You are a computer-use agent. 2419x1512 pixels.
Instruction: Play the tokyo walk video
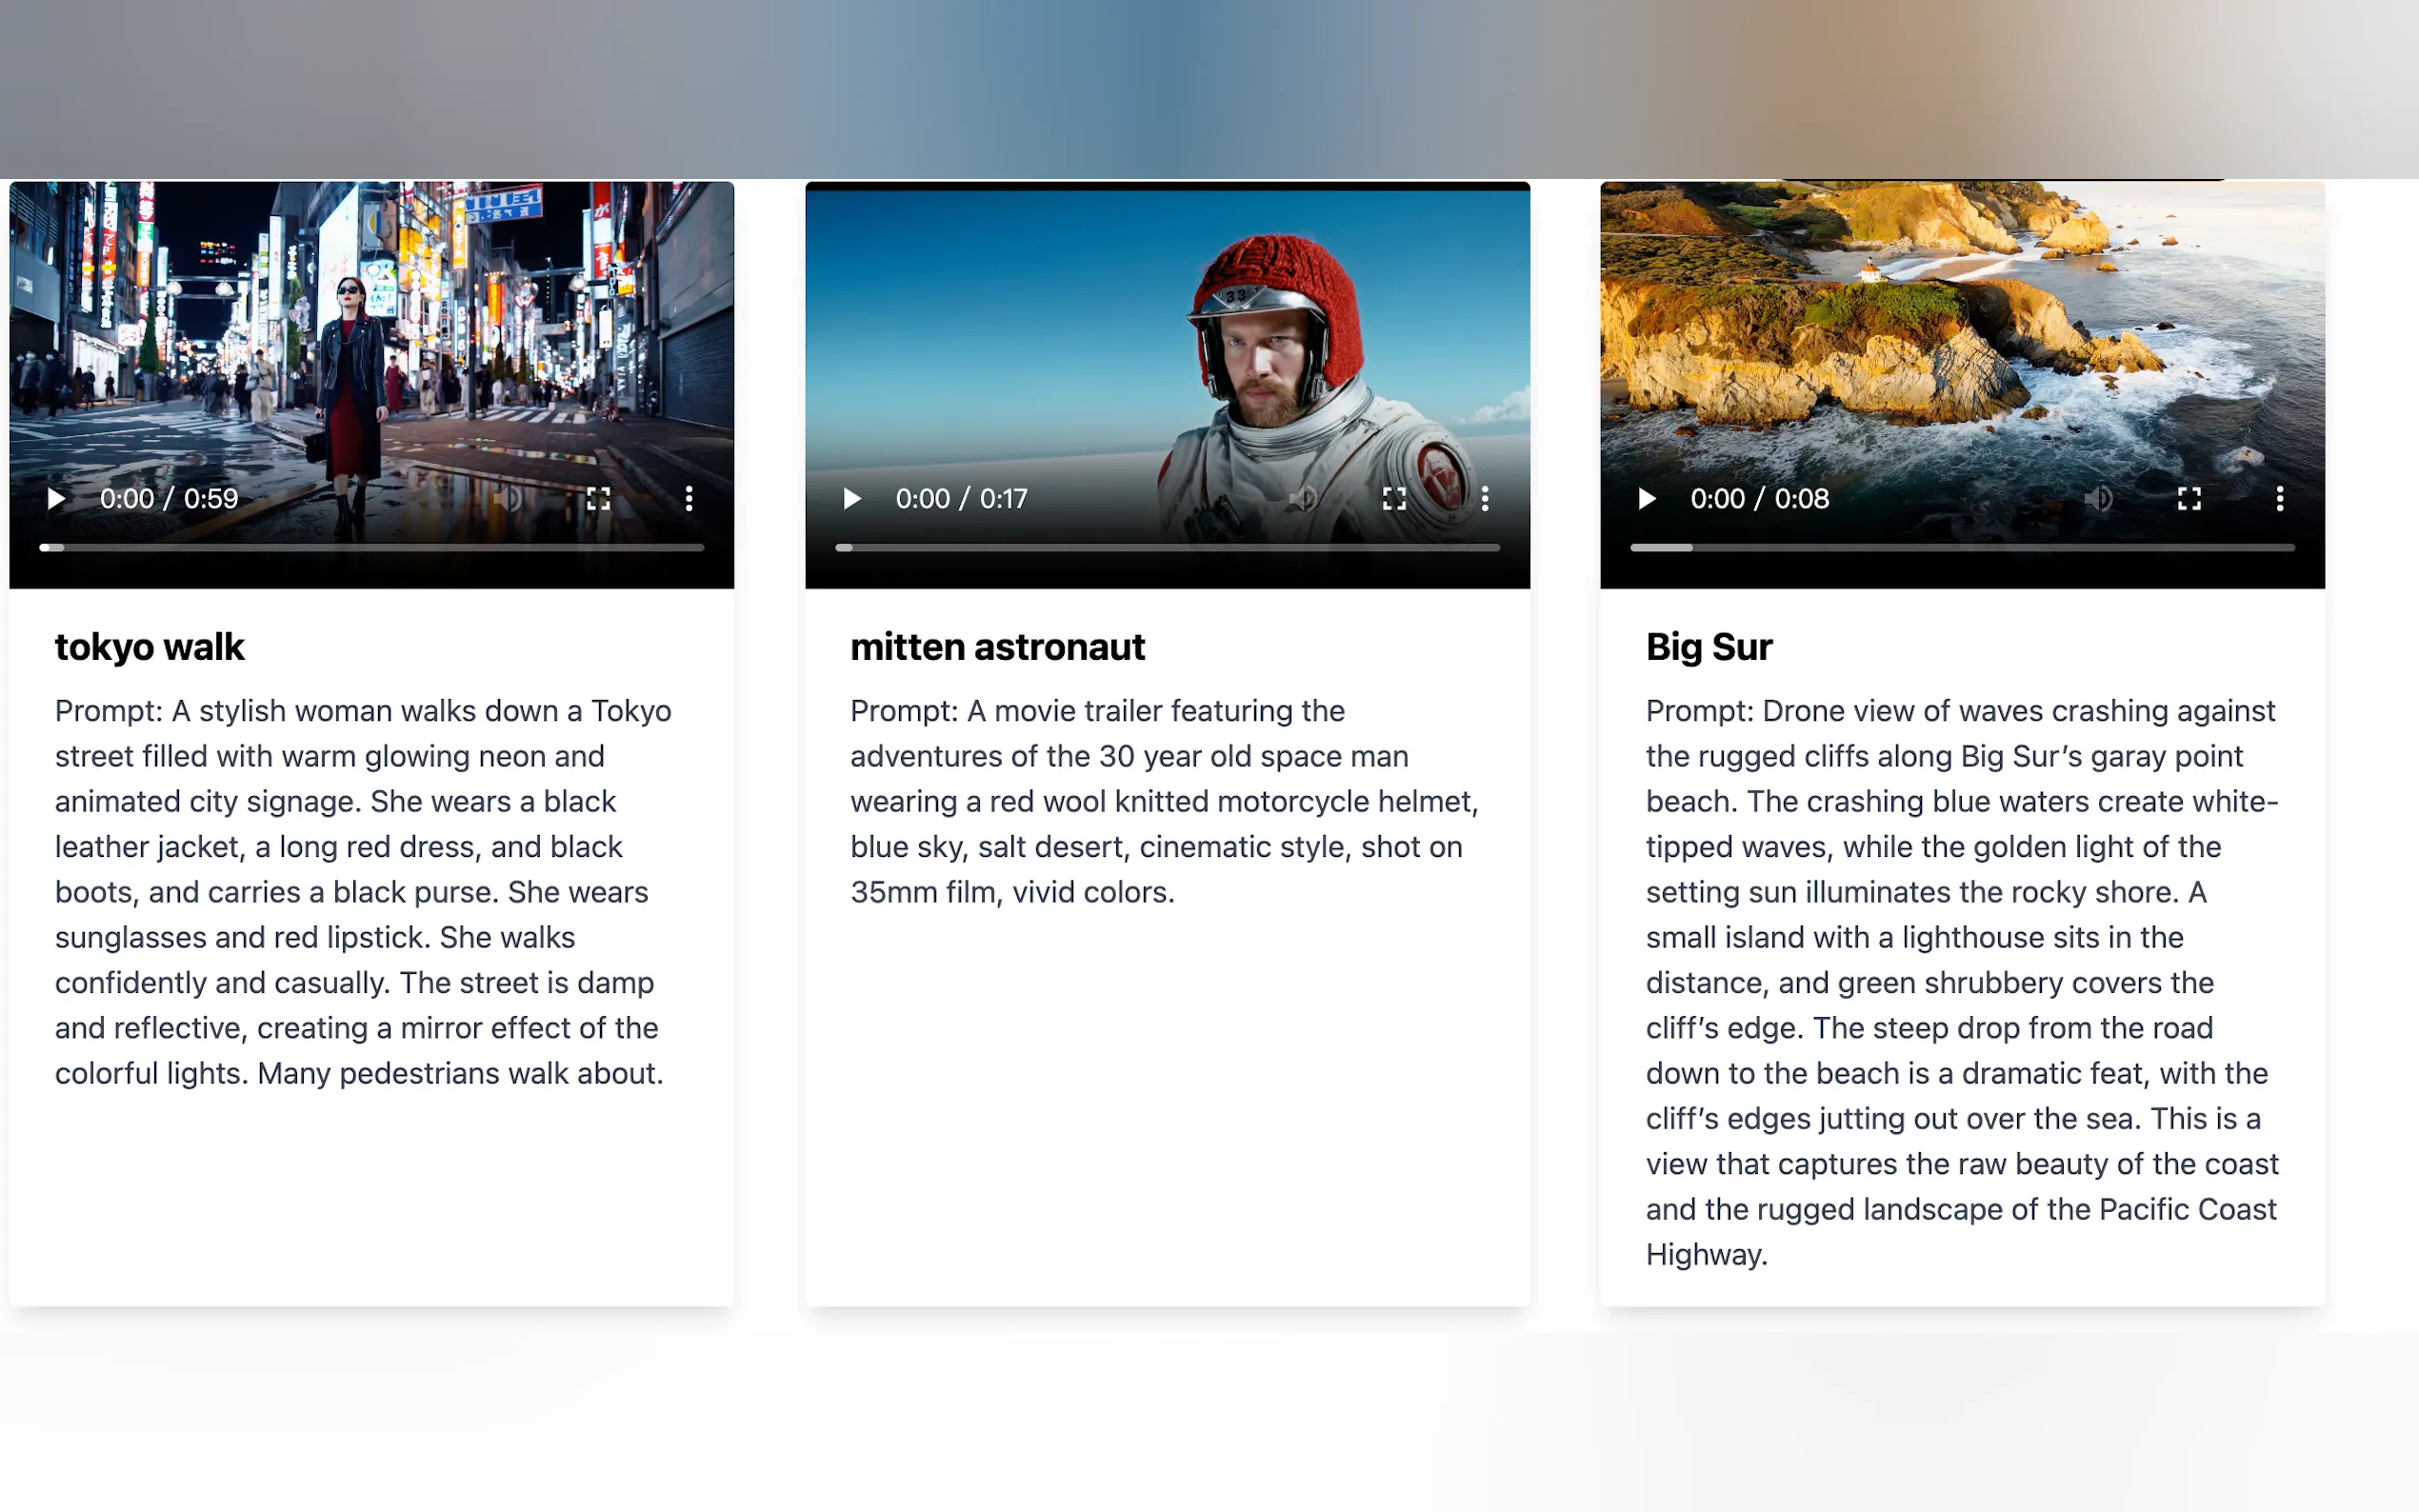(x=56, y=499)
